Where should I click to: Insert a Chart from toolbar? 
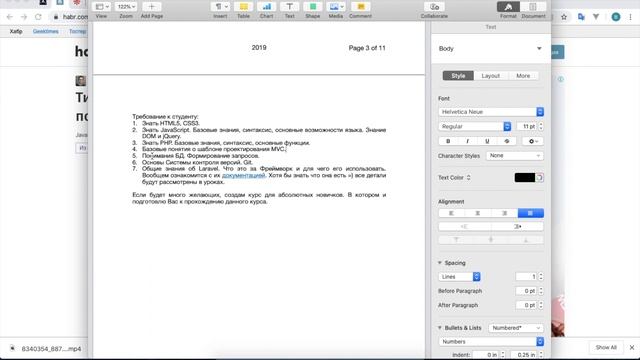pyautogui.click(x=267, y=7)
